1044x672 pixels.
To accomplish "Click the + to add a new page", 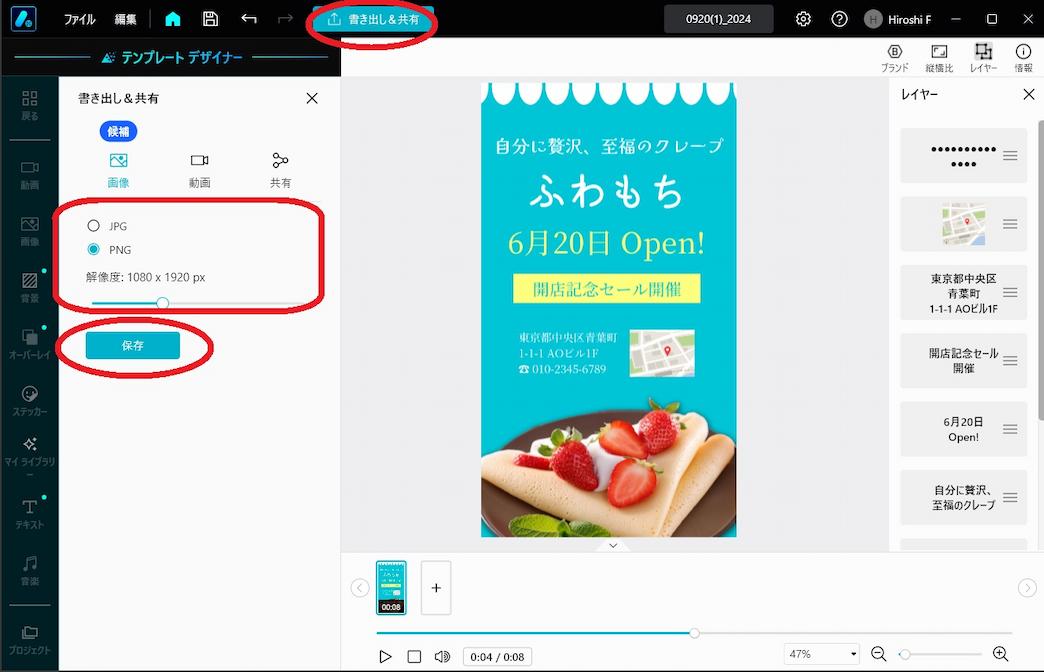I will (435, 588).
